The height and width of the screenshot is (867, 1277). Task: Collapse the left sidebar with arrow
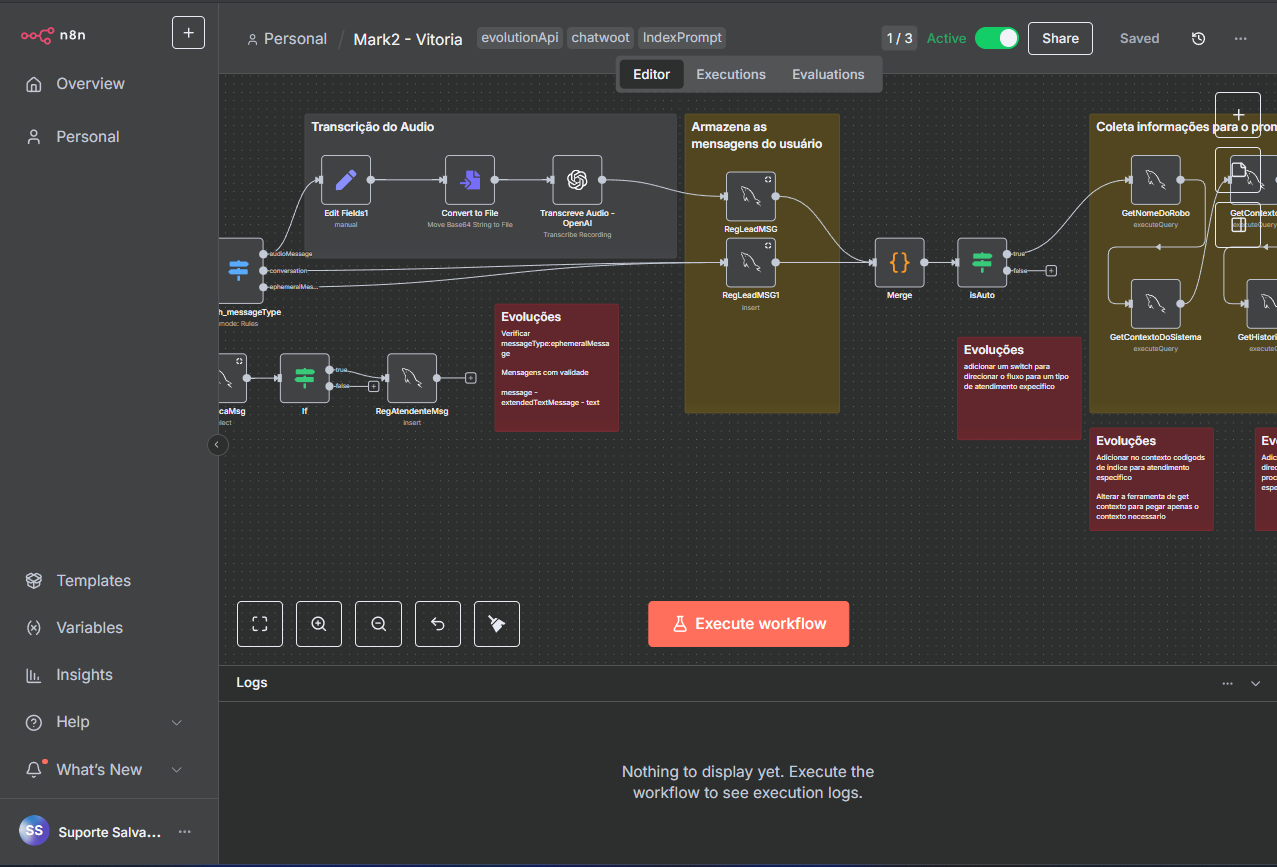(x=218, y=445)
